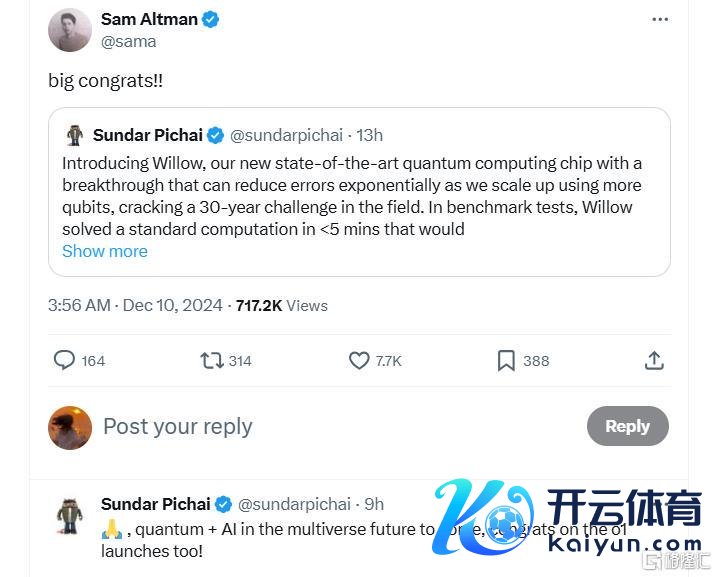This screenshot has height=577, width=717.
Task: Open Sam Altman's profile picture
Action: click(x=70, y=30)
